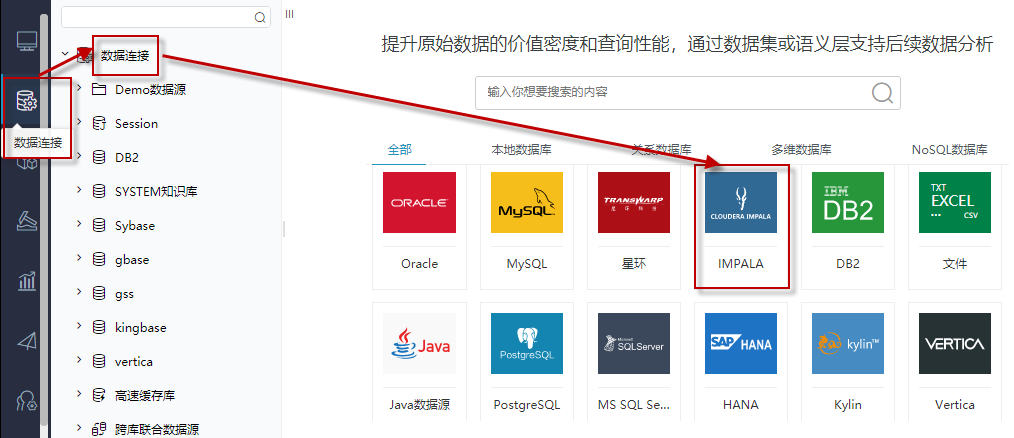Expand the vertica tree node
This screenshot has height=438, width=1014.
pos(79,360)
